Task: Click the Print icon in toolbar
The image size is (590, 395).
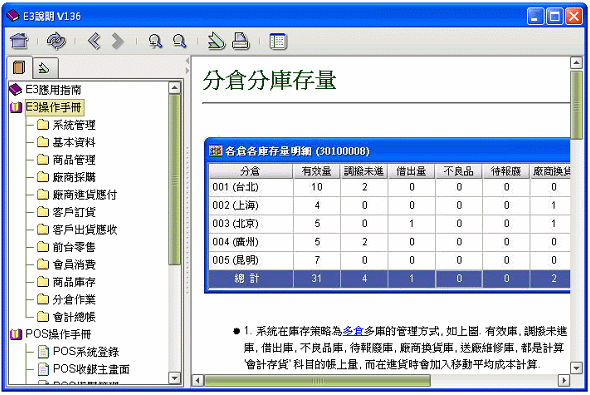Action: (x=240, y=41)
